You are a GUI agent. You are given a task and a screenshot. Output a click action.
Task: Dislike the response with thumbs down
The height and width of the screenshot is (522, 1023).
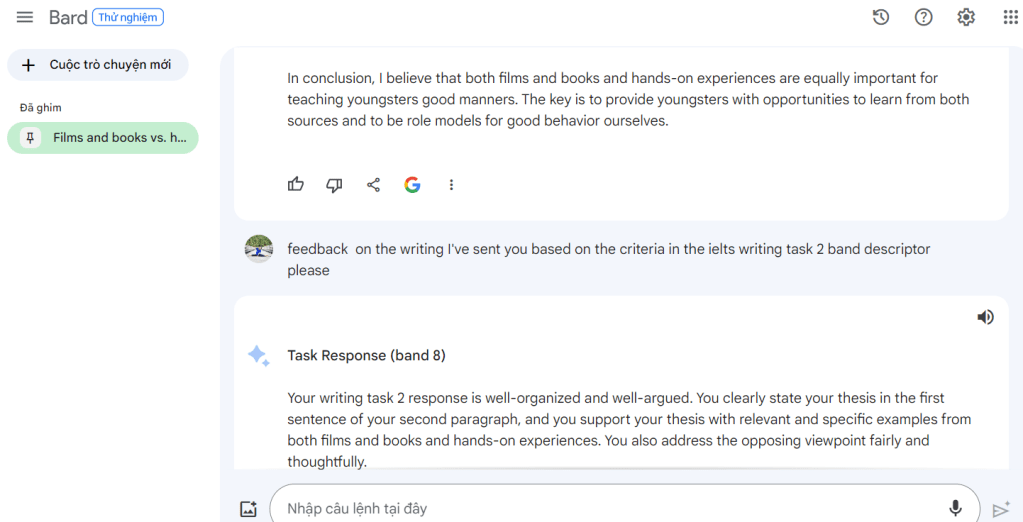coord(335,184)
